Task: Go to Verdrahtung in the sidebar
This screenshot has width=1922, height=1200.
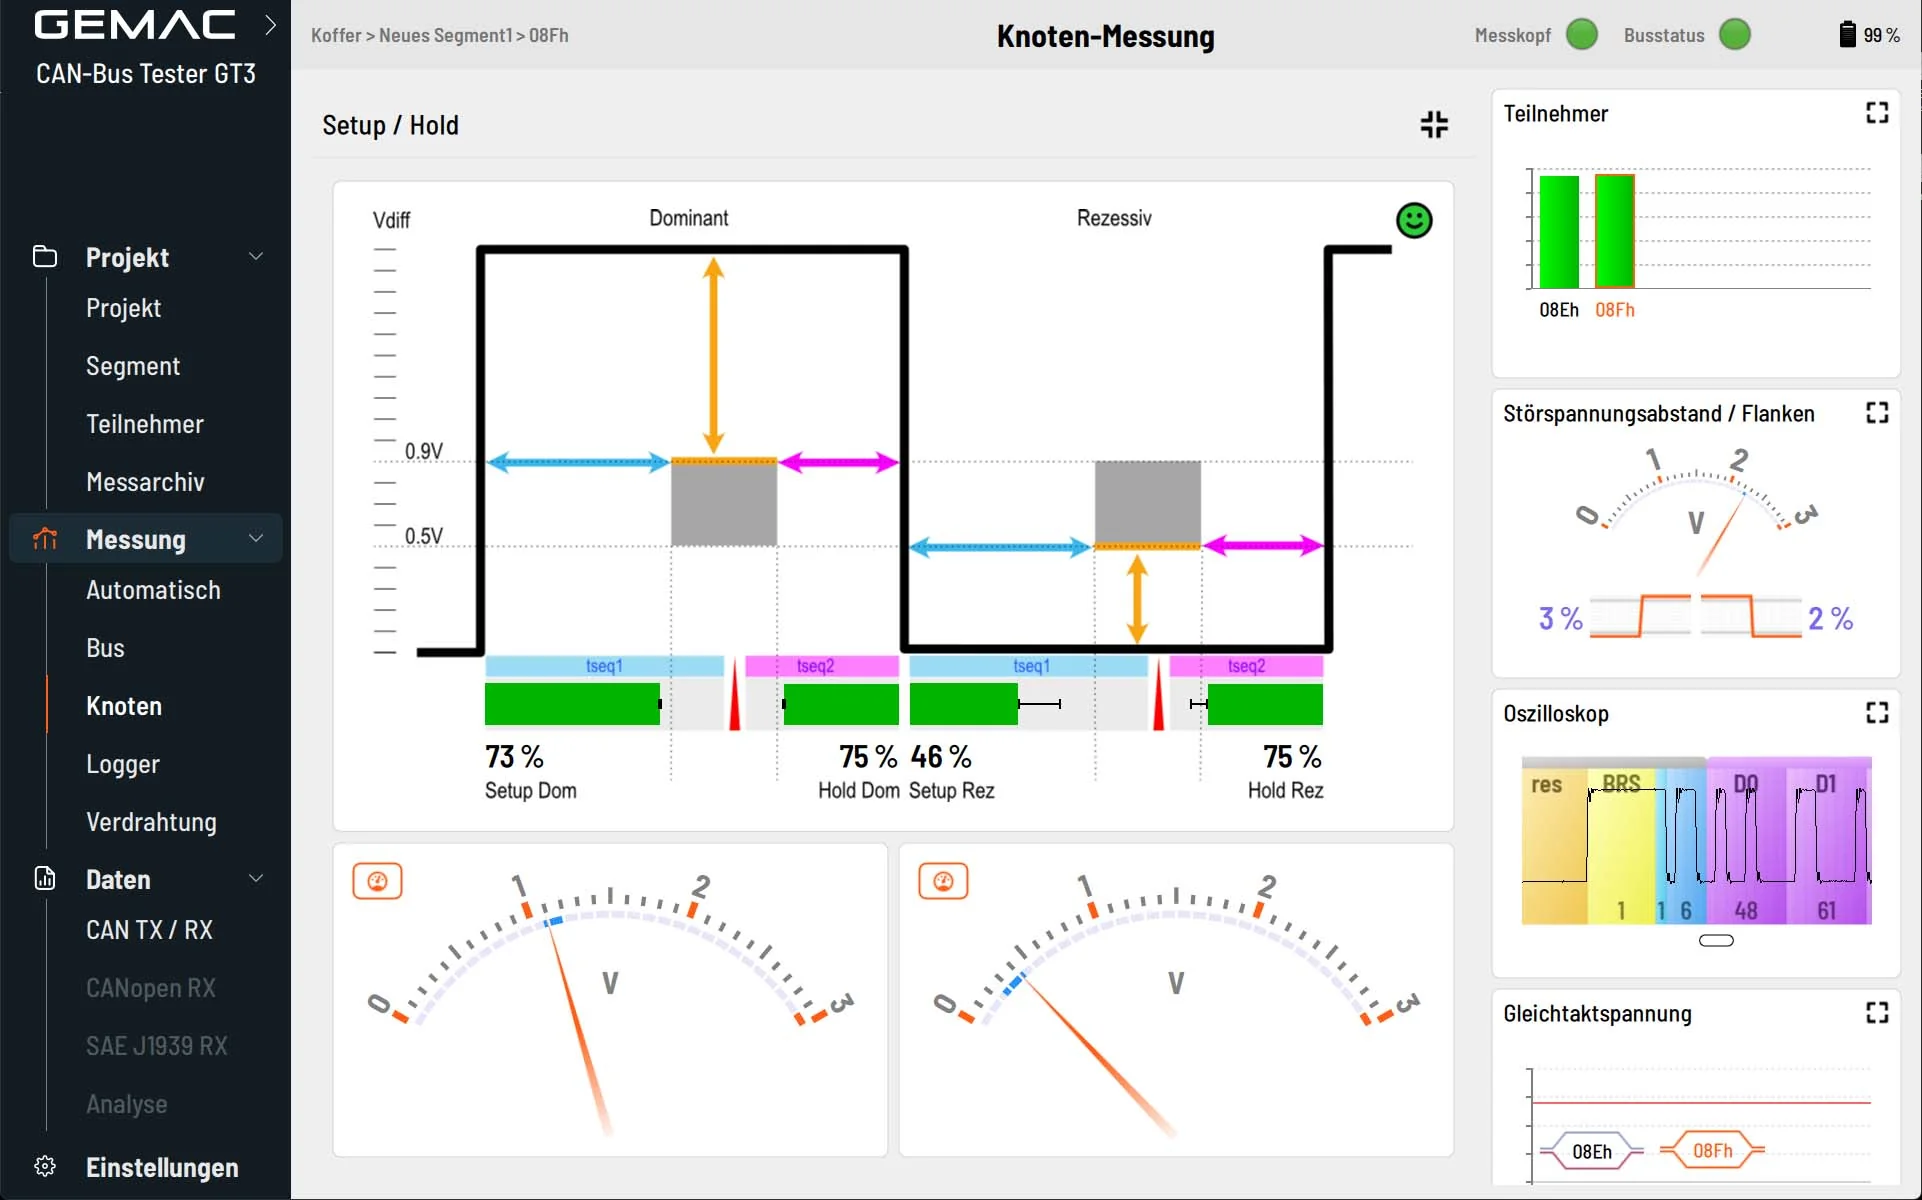Action: (x=151, y=822)
